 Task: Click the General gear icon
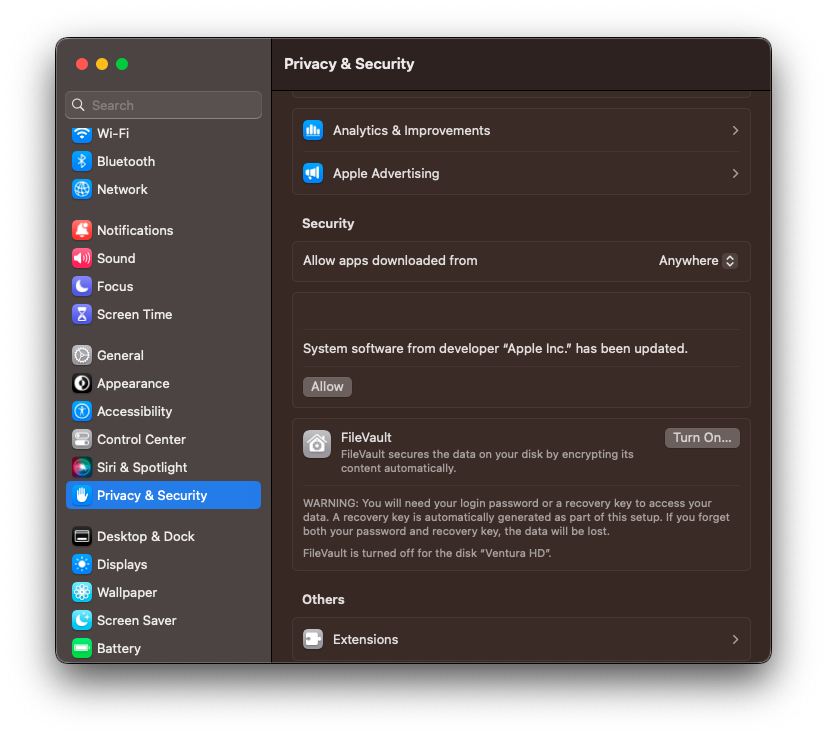pyautogui.click(x=82, y=356)
